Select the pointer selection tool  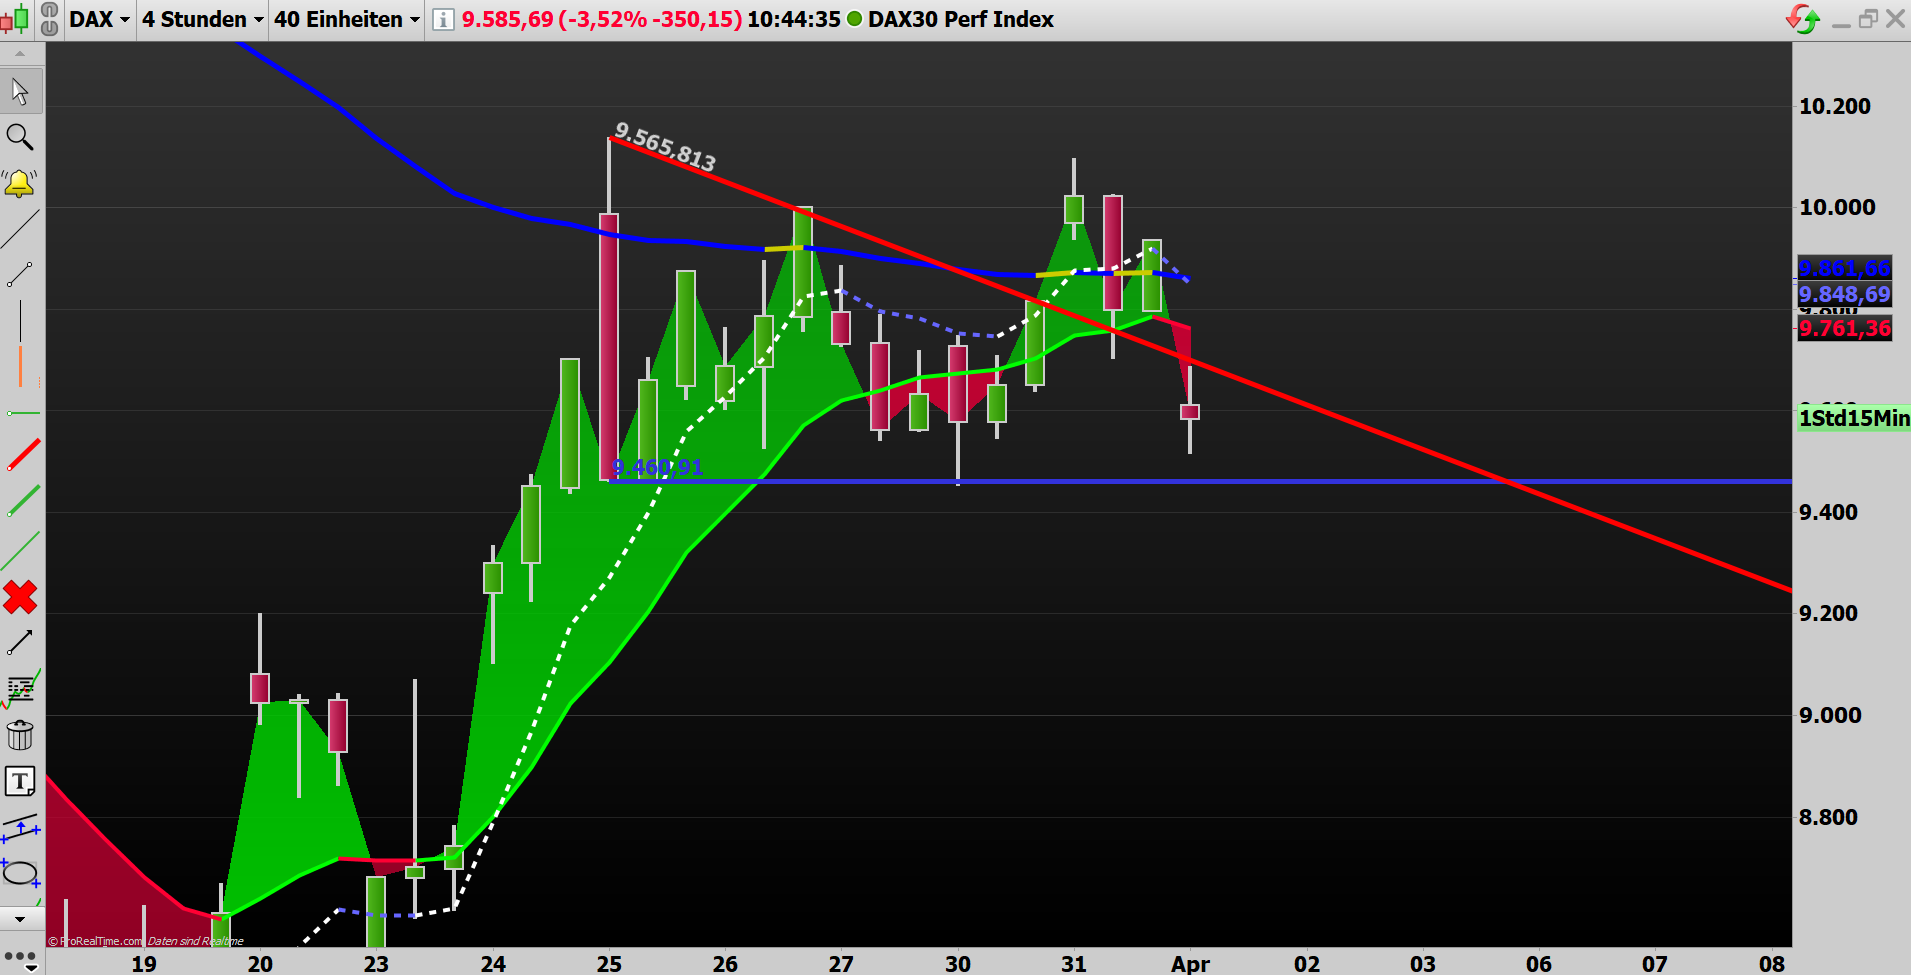pos(20,90)
